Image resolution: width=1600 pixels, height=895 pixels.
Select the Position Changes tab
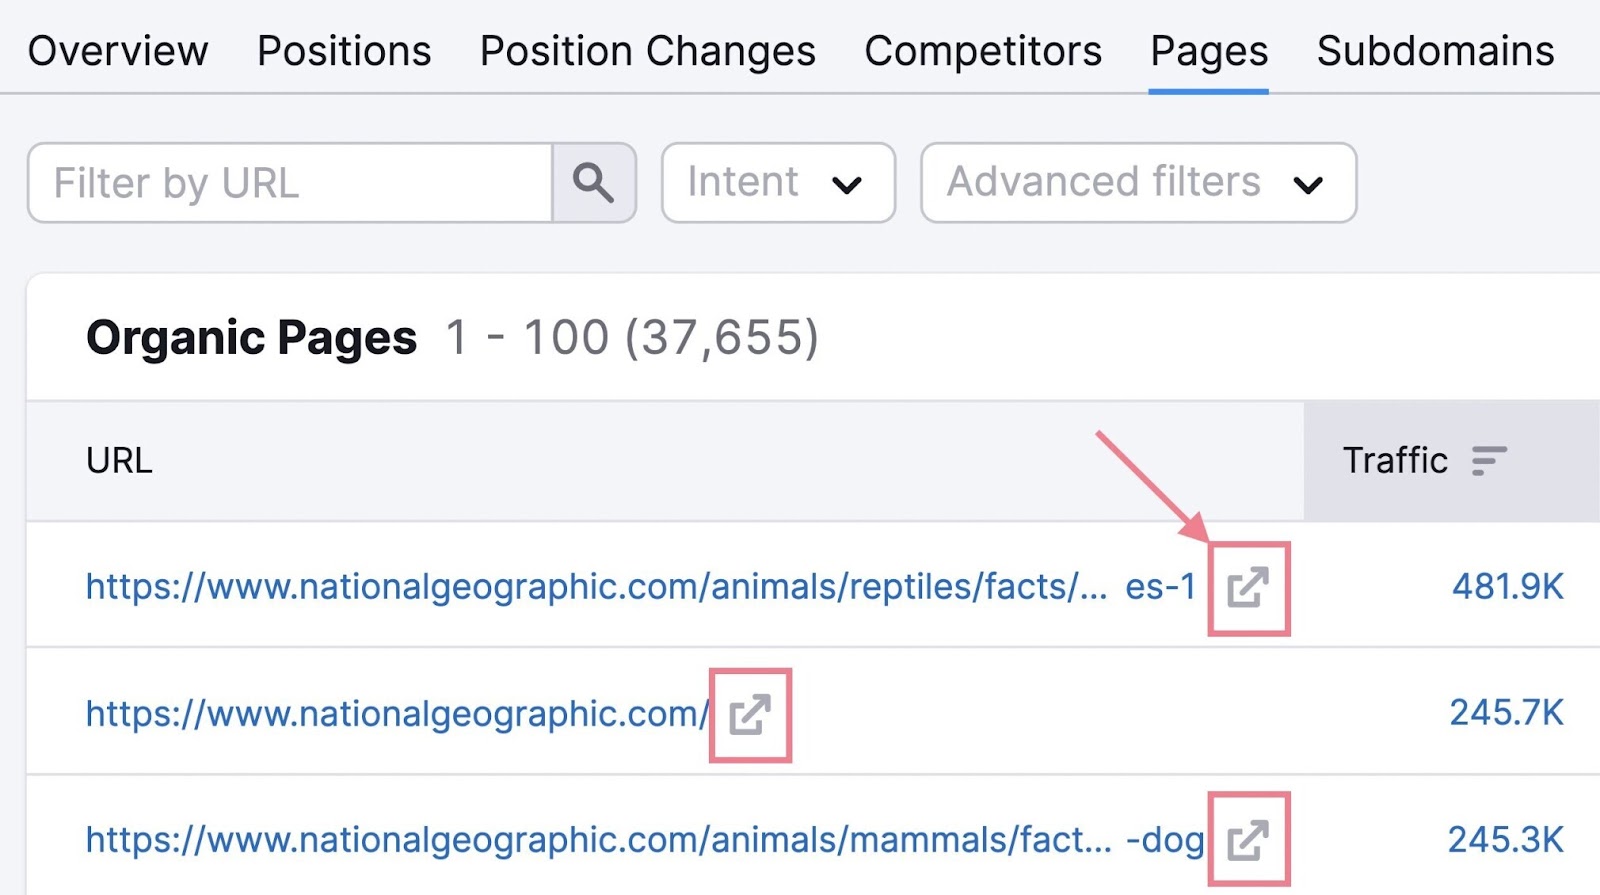click(646, 51)
